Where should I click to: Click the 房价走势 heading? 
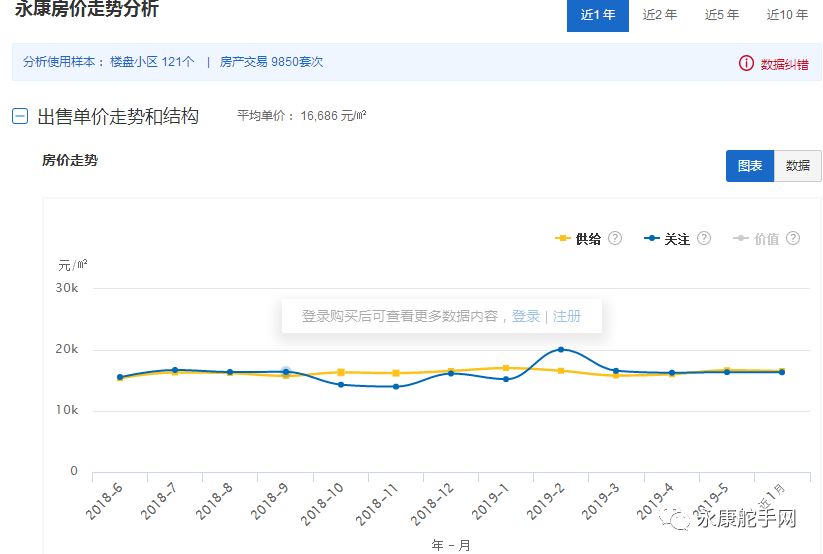pos(70,160)
